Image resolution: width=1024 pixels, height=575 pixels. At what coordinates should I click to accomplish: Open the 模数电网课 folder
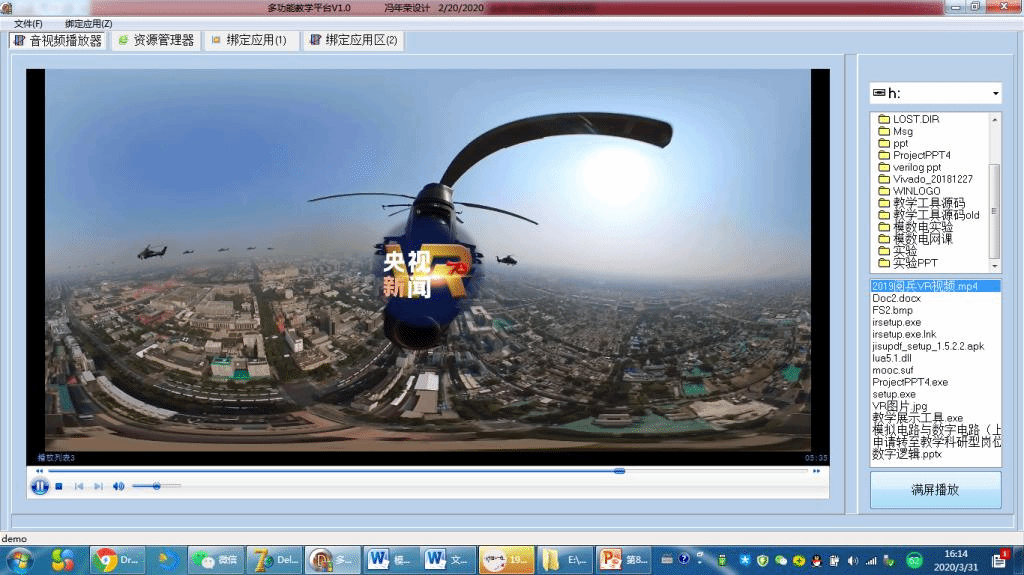[x=916, y=239]
